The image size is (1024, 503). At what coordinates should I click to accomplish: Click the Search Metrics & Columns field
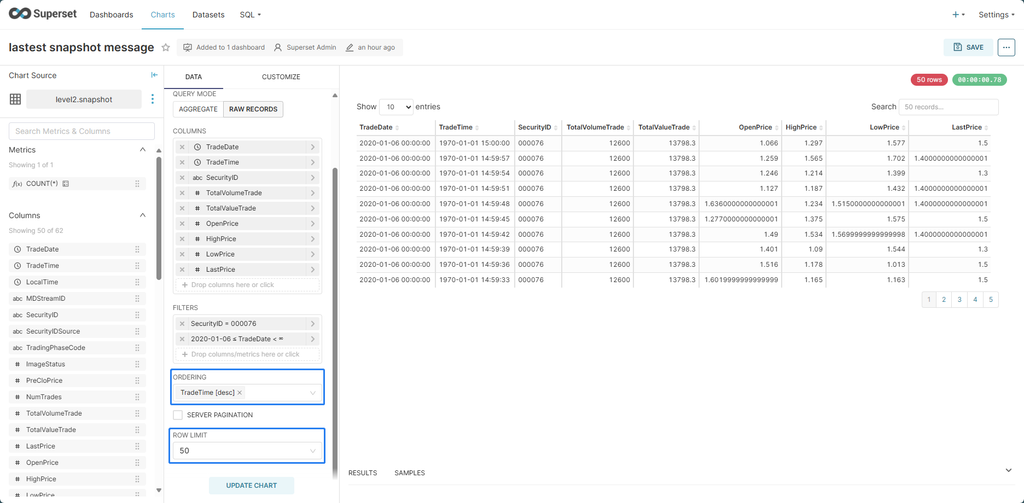82,131
